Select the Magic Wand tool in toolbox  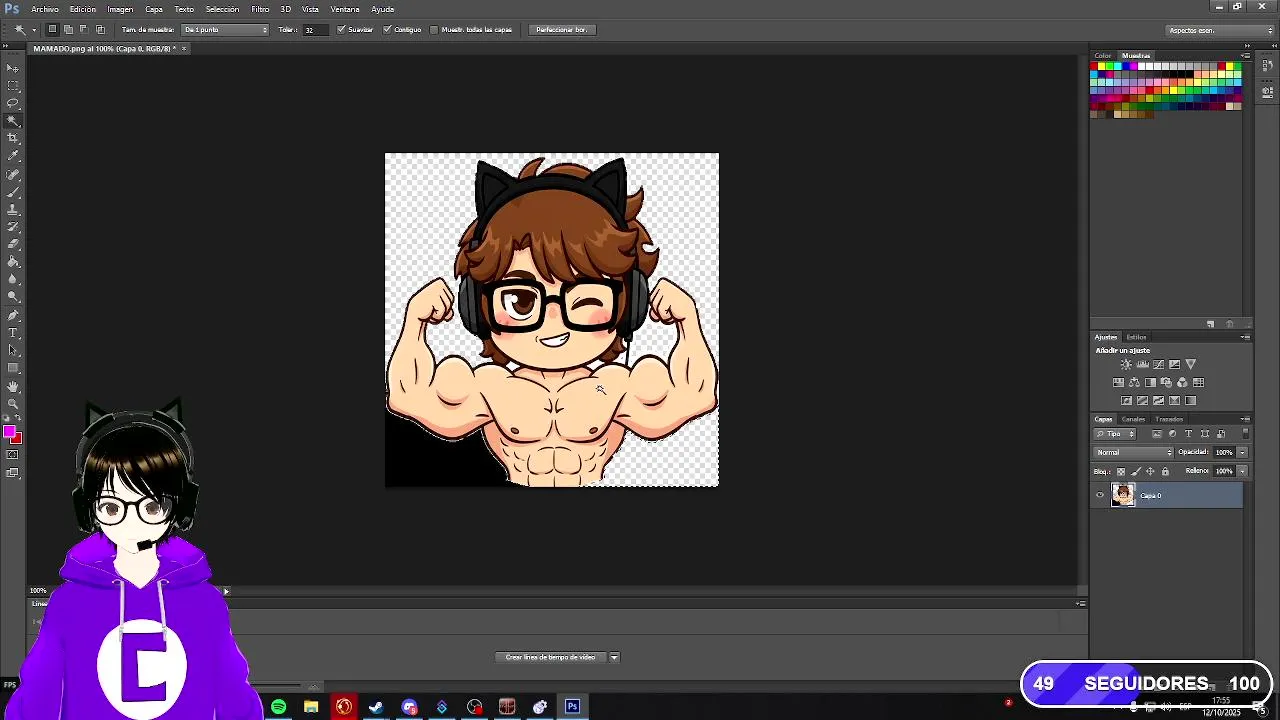point(13,120)
